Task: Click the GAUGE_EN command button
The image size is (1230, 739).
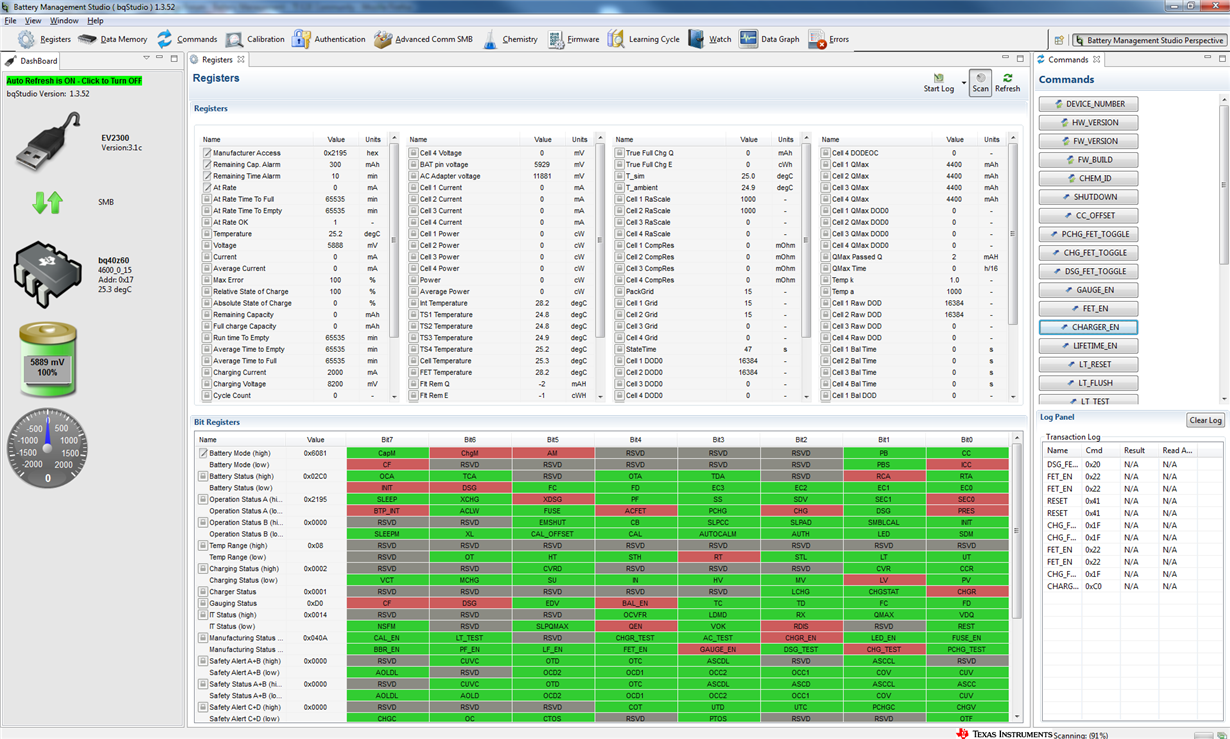Action: [x=1088, y=290]
